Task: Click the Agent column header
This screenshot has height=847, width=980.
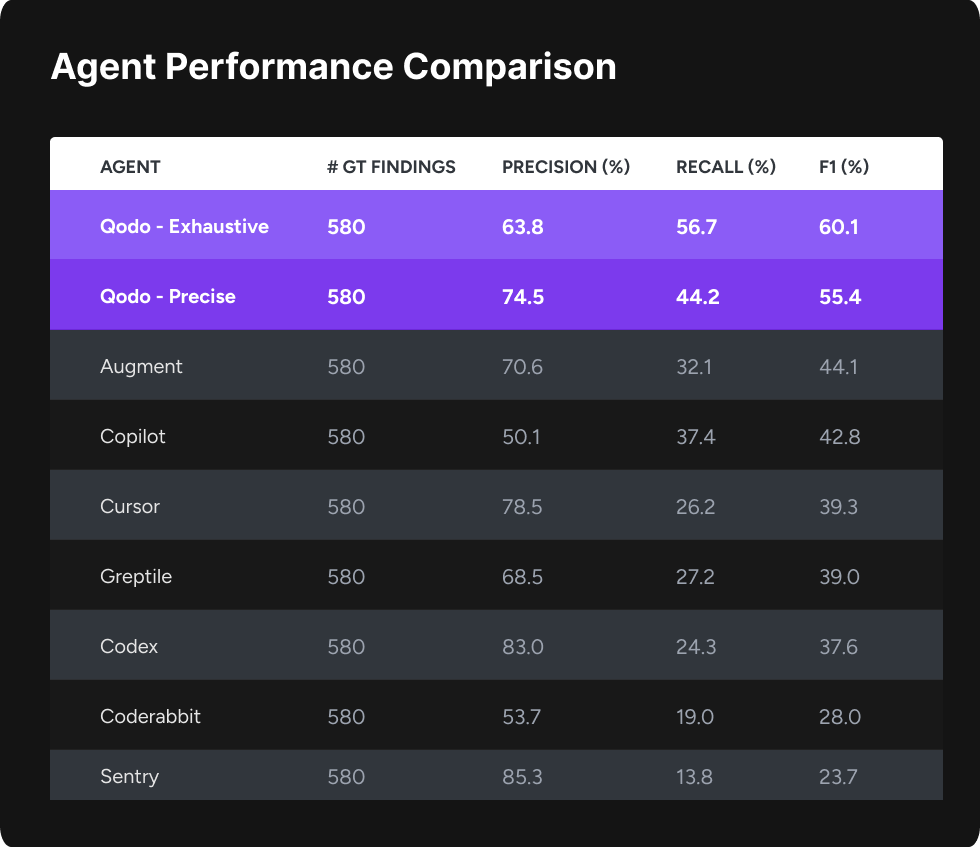Action: point(130,167)
